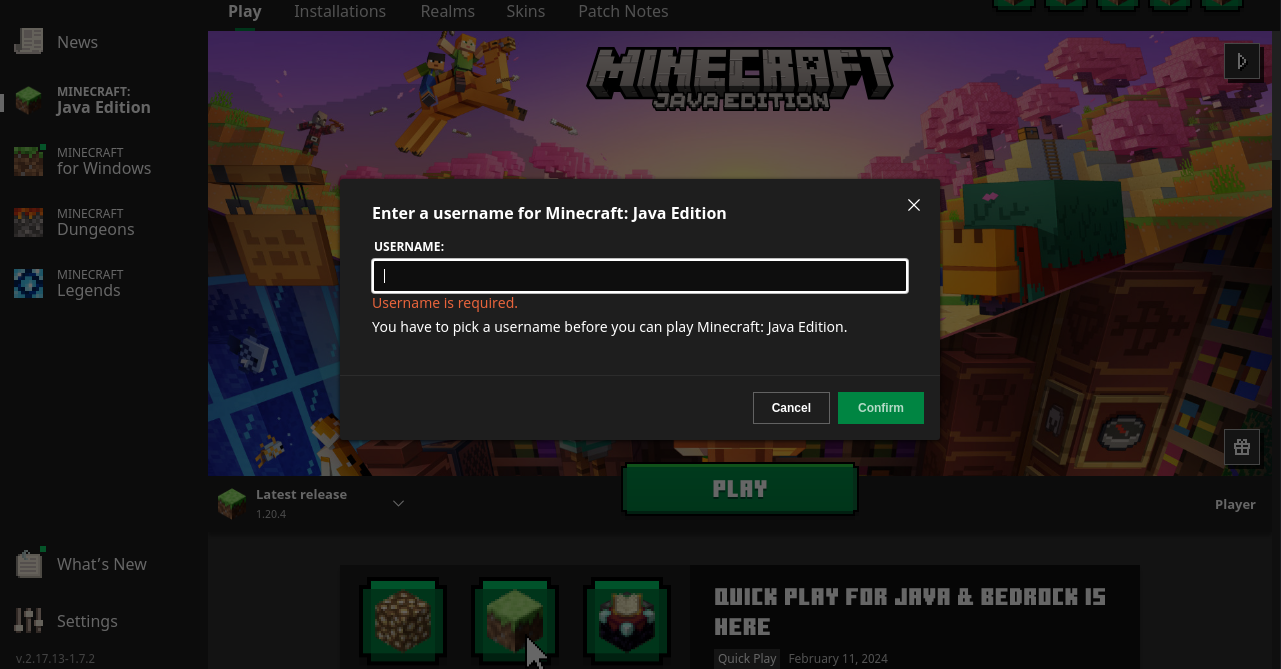This screenshot has width=1281, height=669.
Task: Open Minecraft Dungeons sidebar icon
Action: point(29,222)
